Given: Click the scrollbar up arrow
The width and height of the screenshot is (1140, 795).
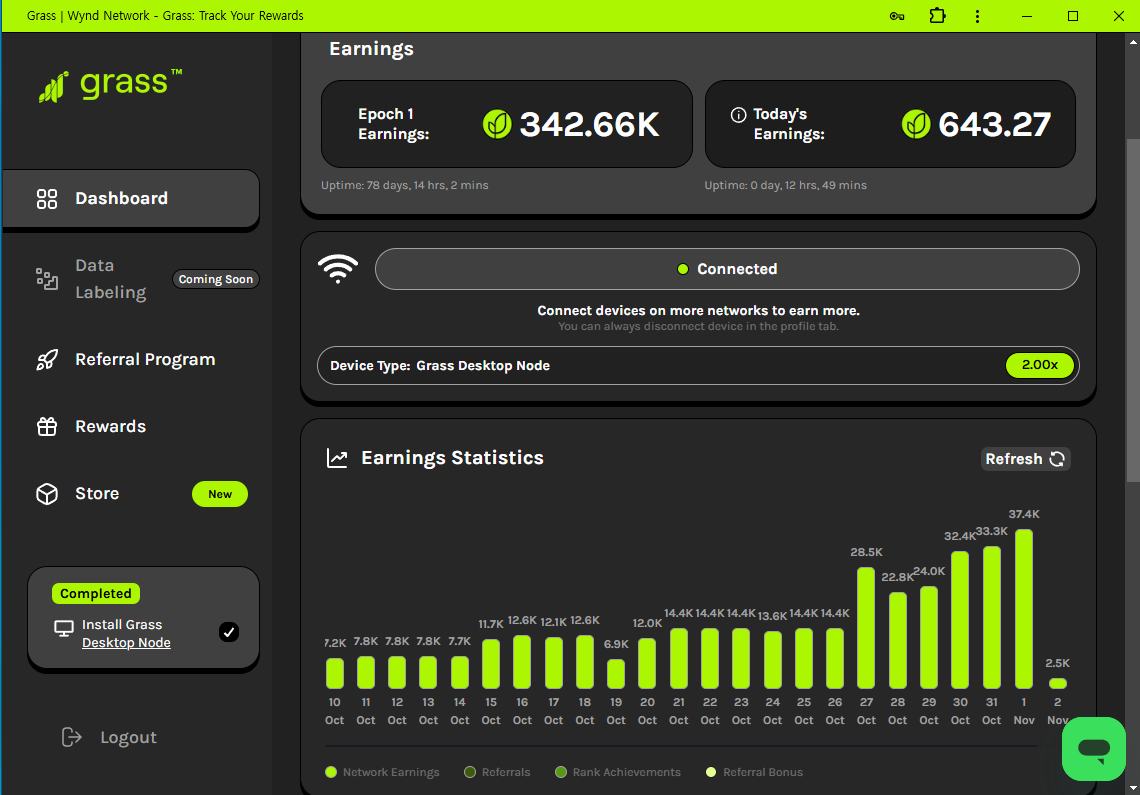Looking at the screenshot, I should (x=1133, y=41).
